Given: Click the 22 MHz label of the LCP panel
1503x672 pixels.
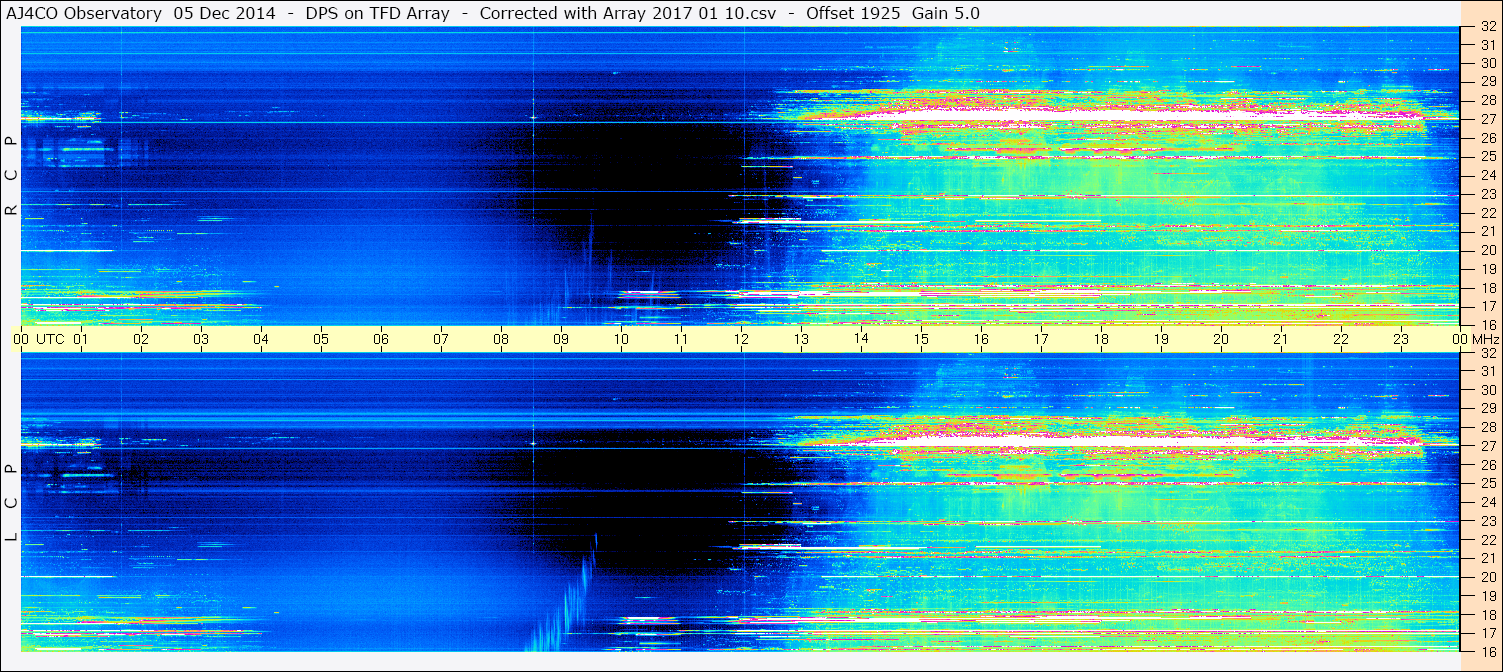Looking at the screenshot, I should tap(1487, 539).
